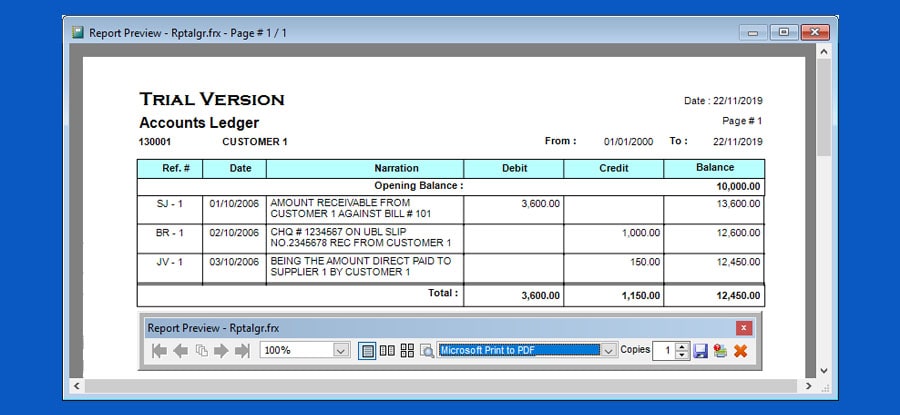
Task: Click the 'Page # 1' label
Action: click(742, 121)
